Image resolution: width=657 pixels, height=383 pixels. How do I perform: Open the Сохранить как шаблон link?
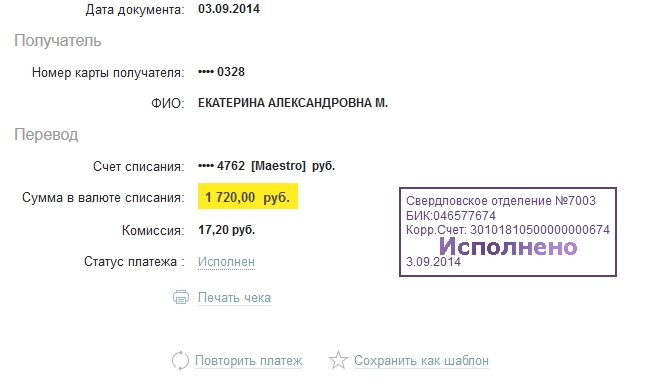point(421,360)
